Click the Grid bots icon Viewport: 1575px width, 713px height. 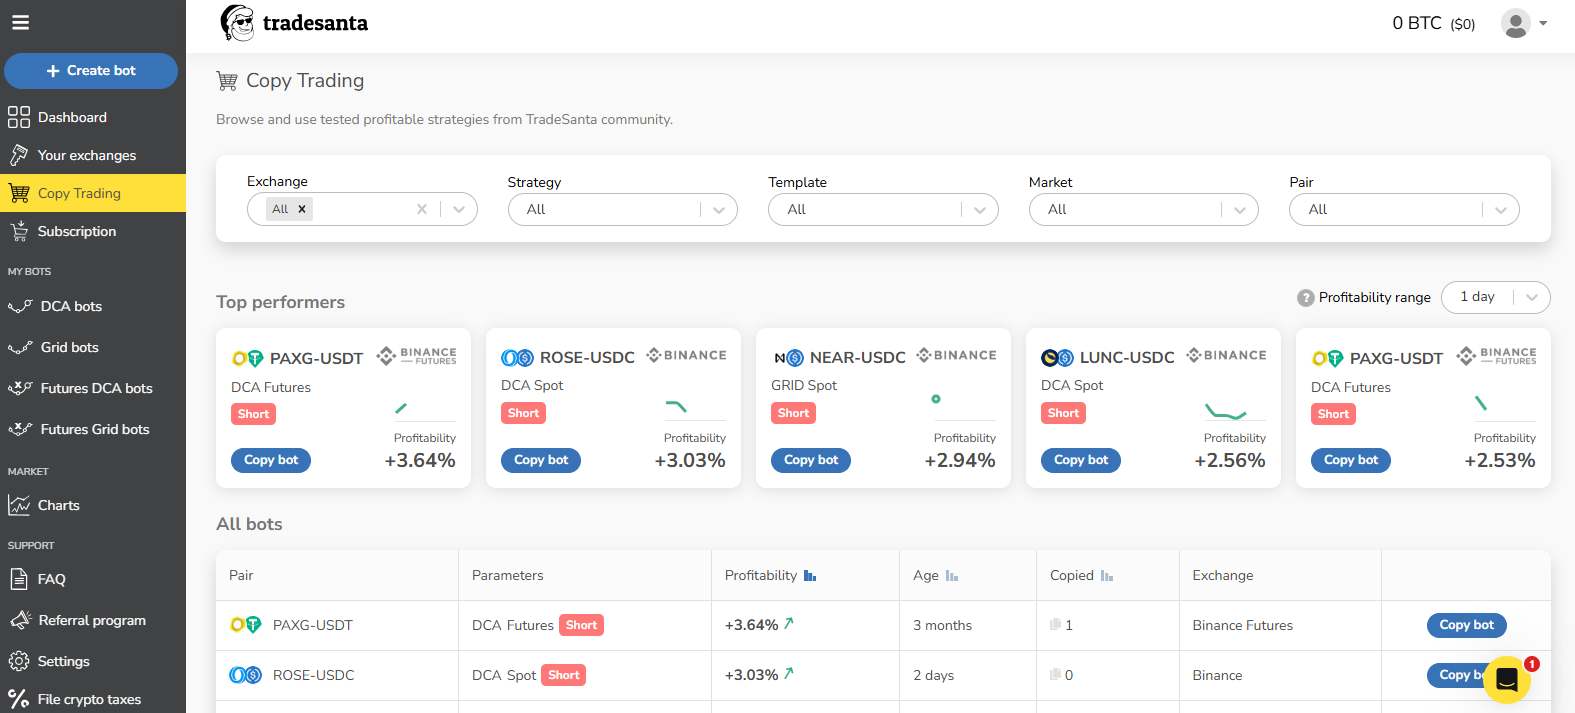tap(20, 347)
